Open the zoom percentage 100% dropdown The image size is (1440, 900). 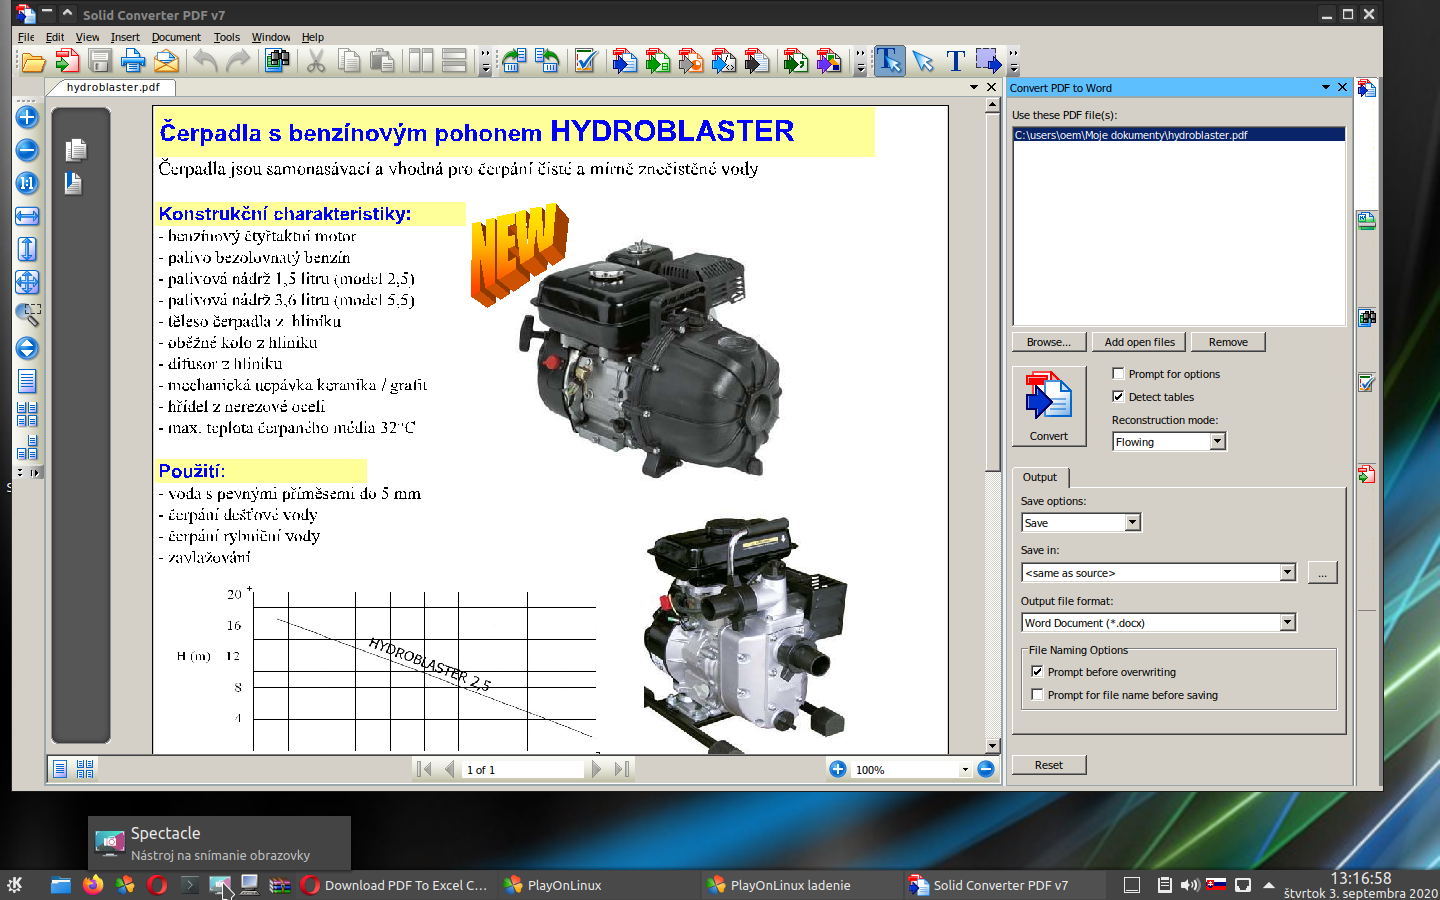click(964, 770)
